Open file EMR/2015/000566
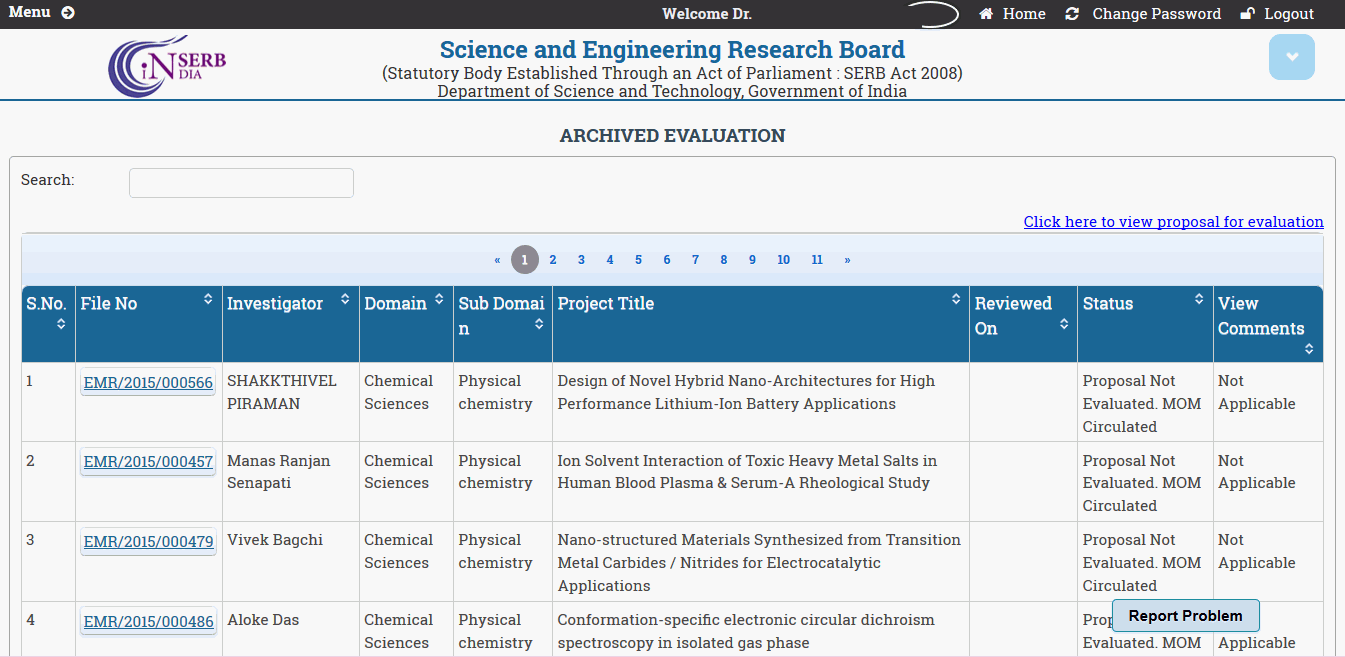1345x657 pixels. pyautogui.click(x=148, y=383)
